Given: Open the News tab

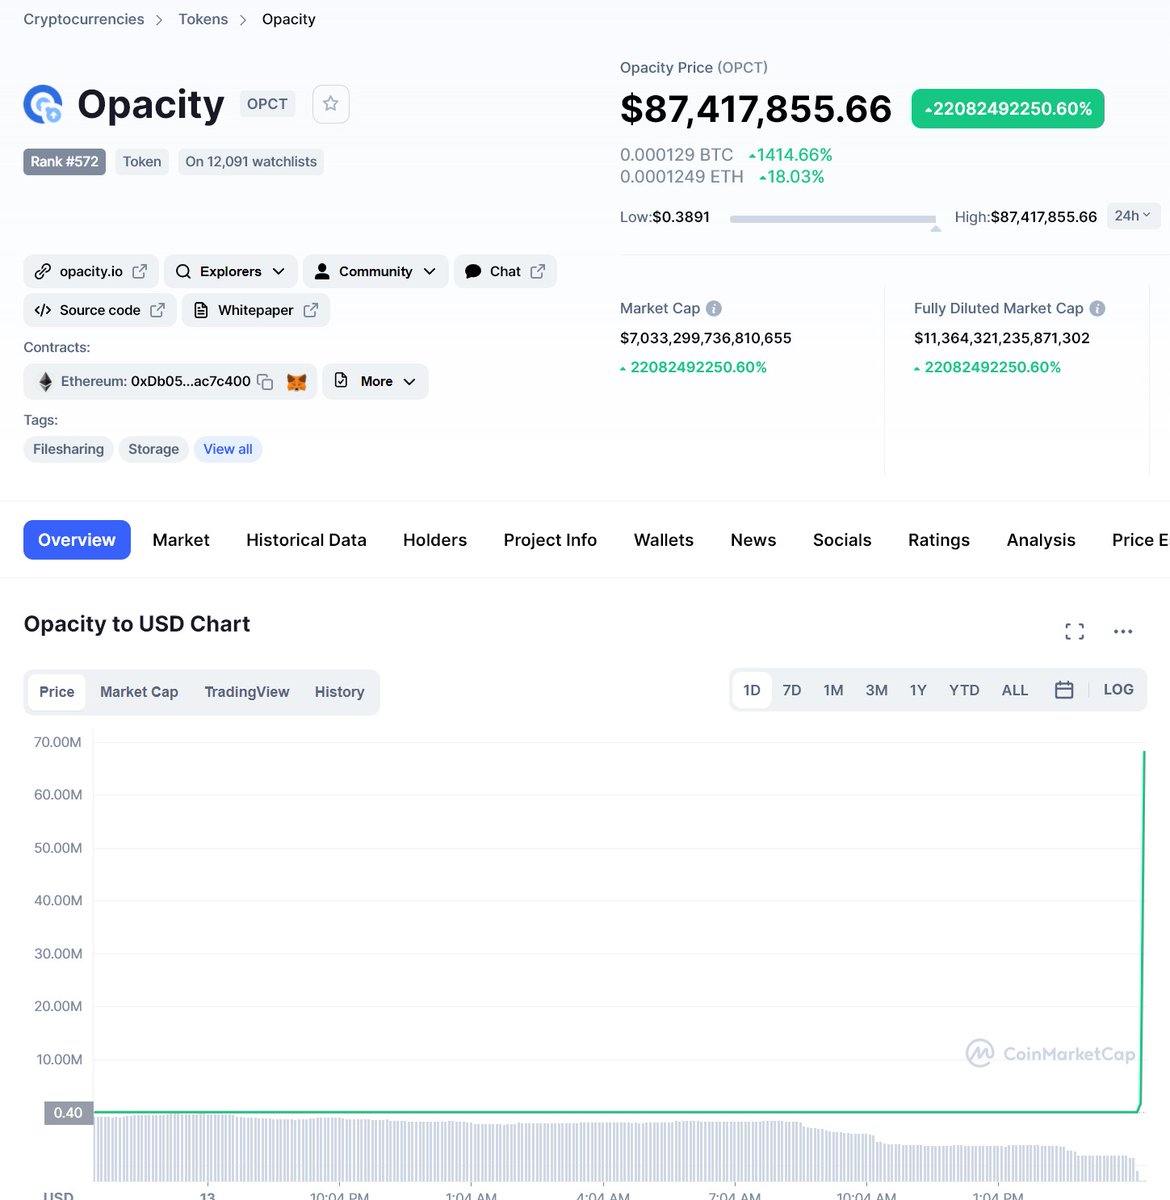Looking at the screenshot, I should [x=753, y=540].
